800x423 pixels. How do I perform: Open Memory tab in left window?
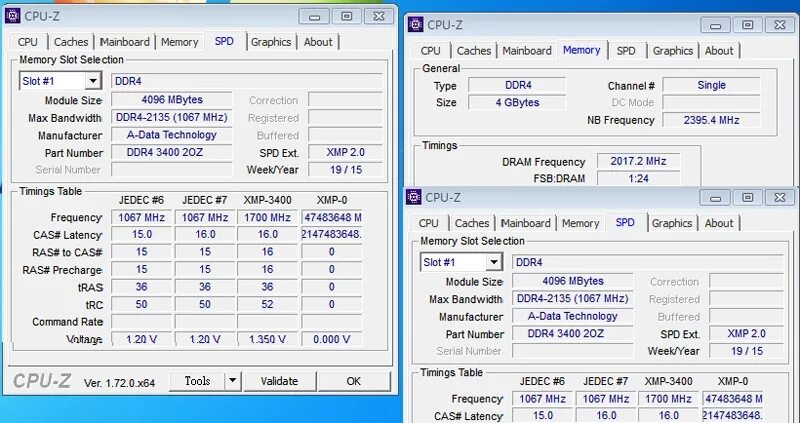point(180,42)
